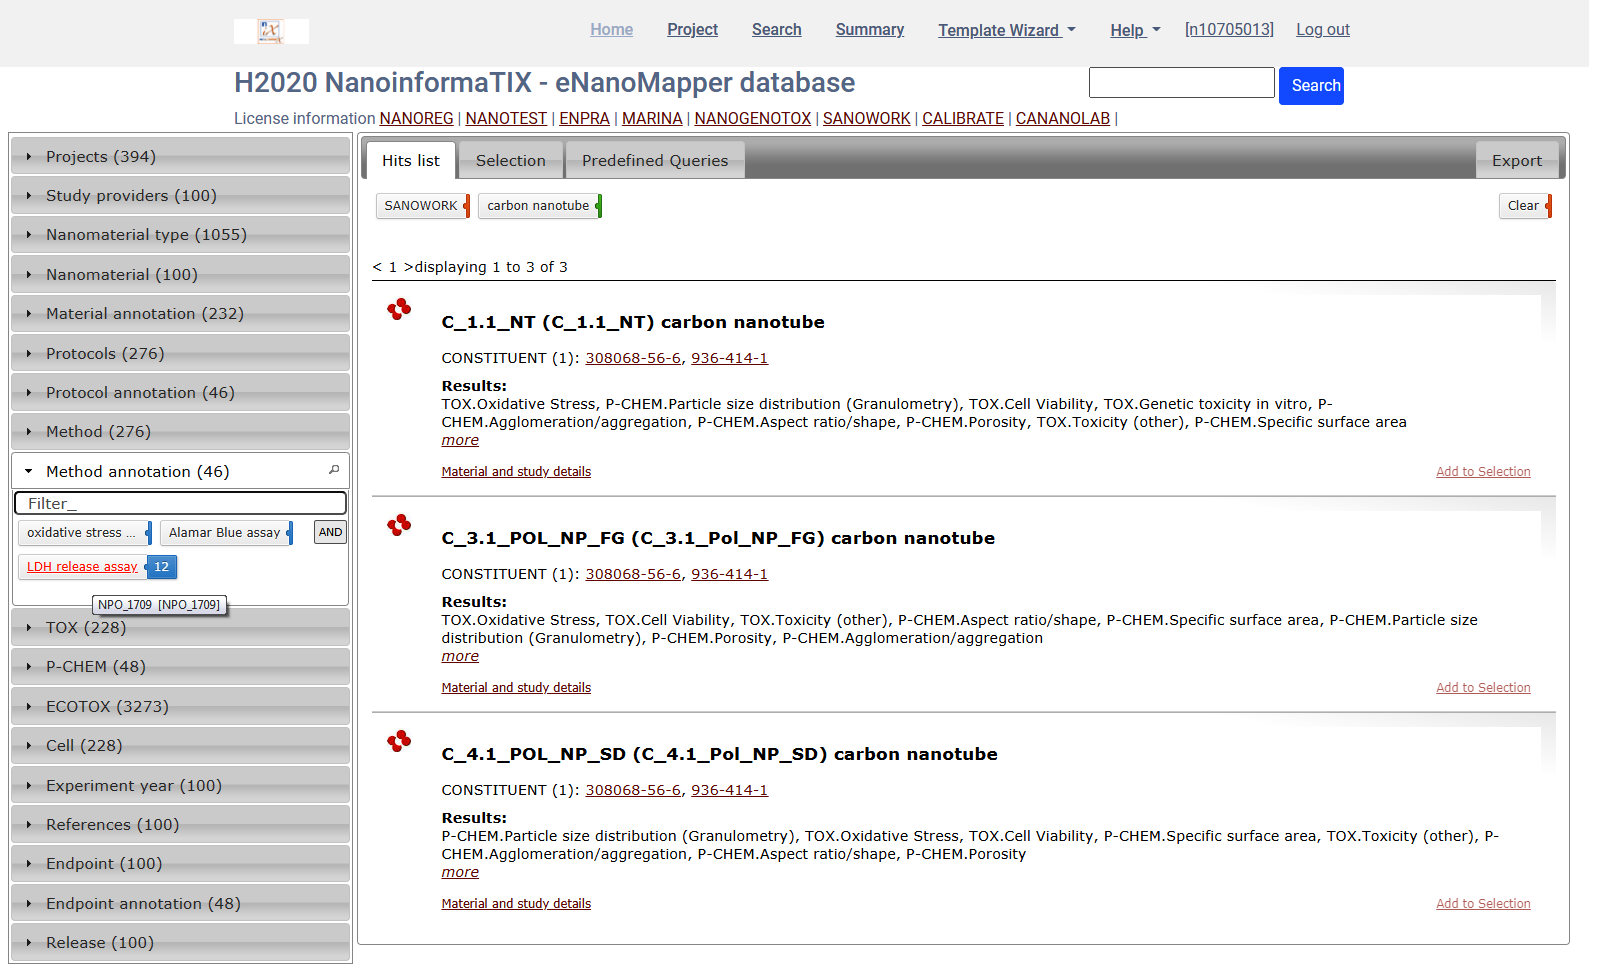Image resolution: width=1600 pixels, height=966 pixels.
Task: Open the Template Wizard dropdown
Action: [x=1006, y=30]
